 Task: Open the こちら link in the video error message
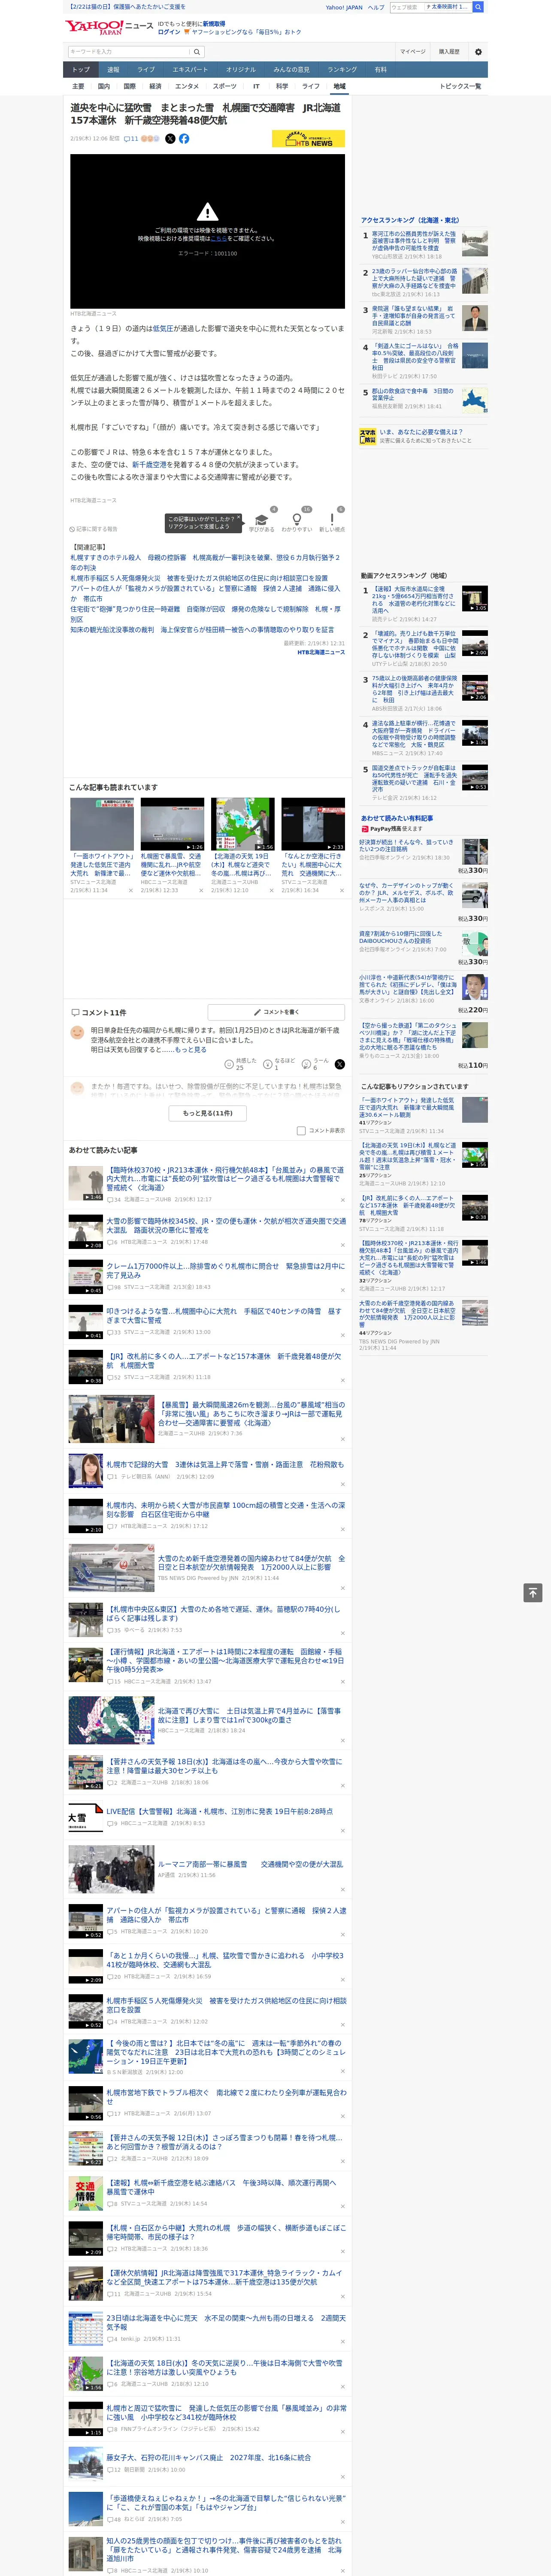[x=218, y=239]
